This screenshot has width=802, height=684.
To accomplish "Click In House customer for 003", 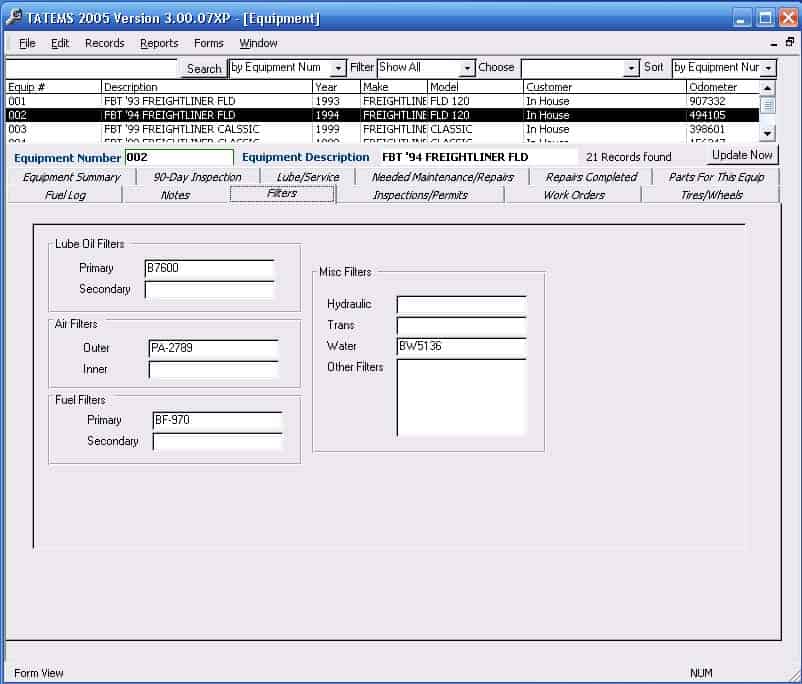I will click(548, 129).
